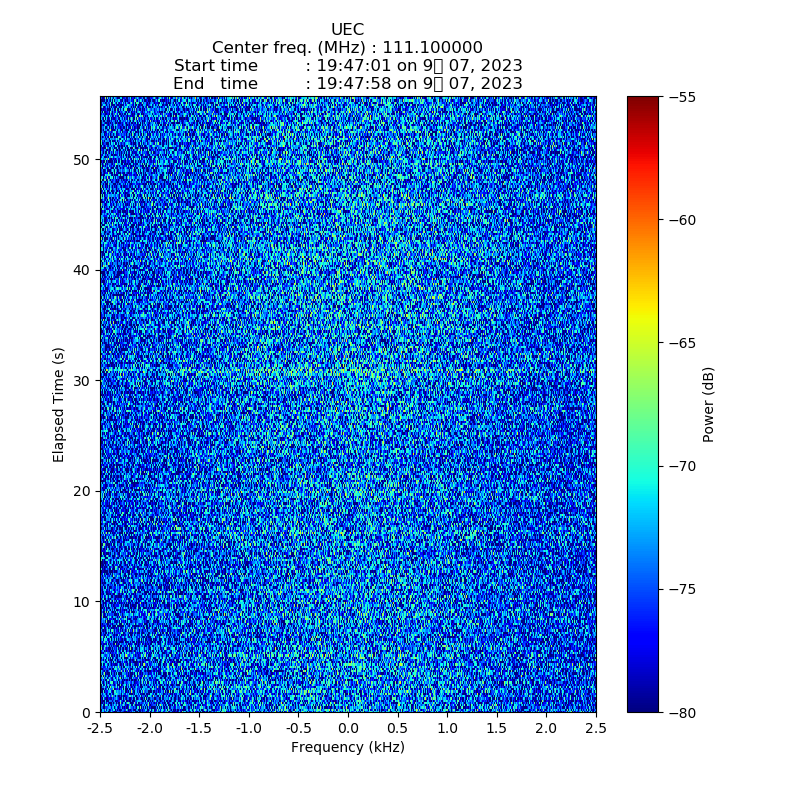
Task: Click the dark blue bottom of the colorbar
Action: [643, 705]
